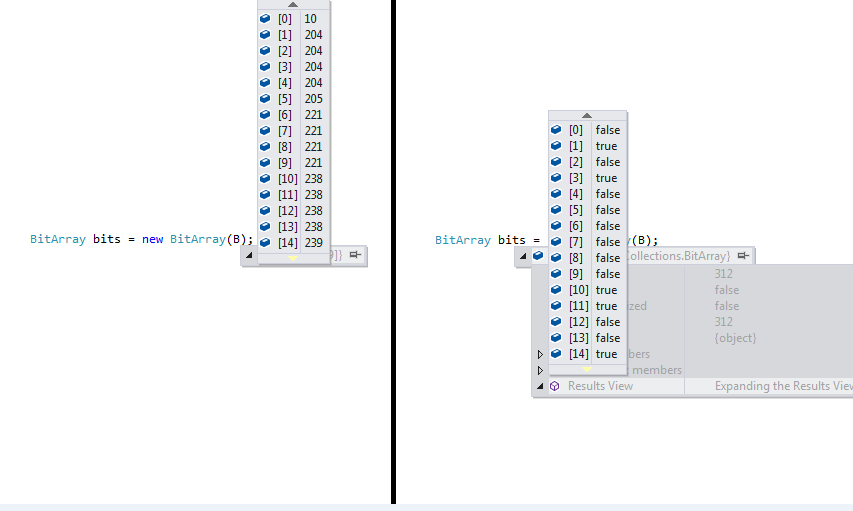Select the Results View row

[x=693, y=386]
